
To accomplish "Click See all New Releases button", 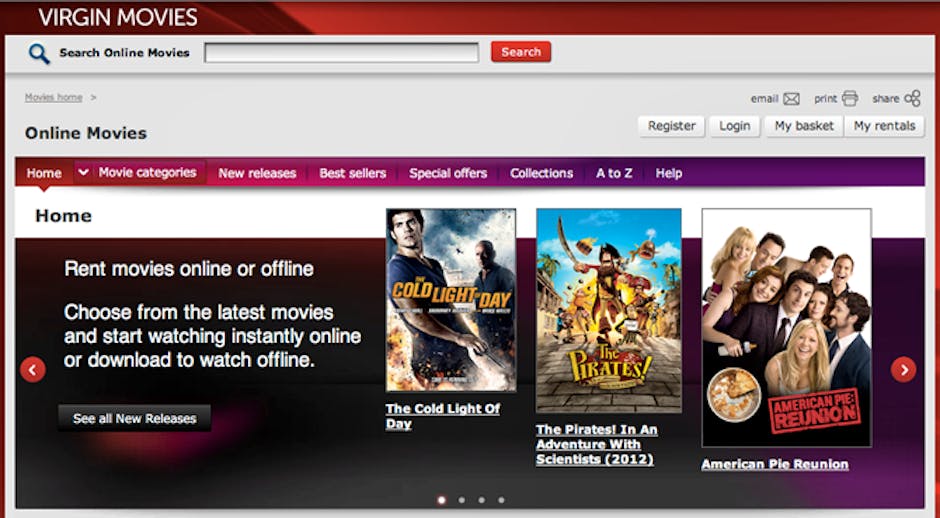I will tap(134, 418).
